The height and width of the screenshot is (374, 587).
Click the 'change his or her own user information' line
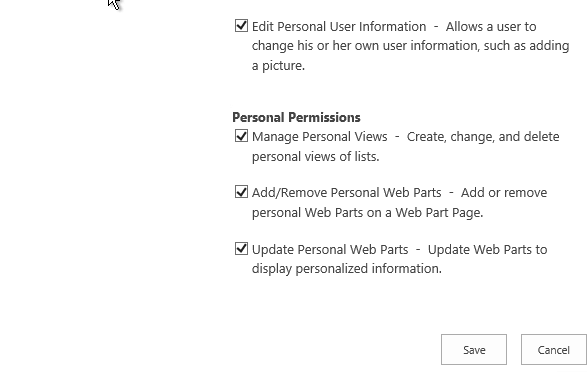coord(410,46)
